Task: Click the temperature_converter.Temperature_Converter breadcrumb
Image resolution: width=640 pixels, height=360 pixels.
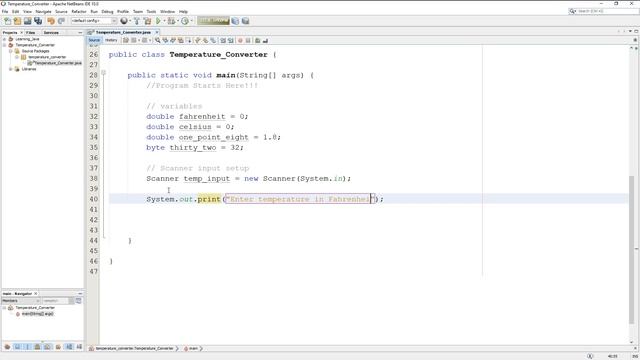Action: pyautogui.click(x=134, y=349)
